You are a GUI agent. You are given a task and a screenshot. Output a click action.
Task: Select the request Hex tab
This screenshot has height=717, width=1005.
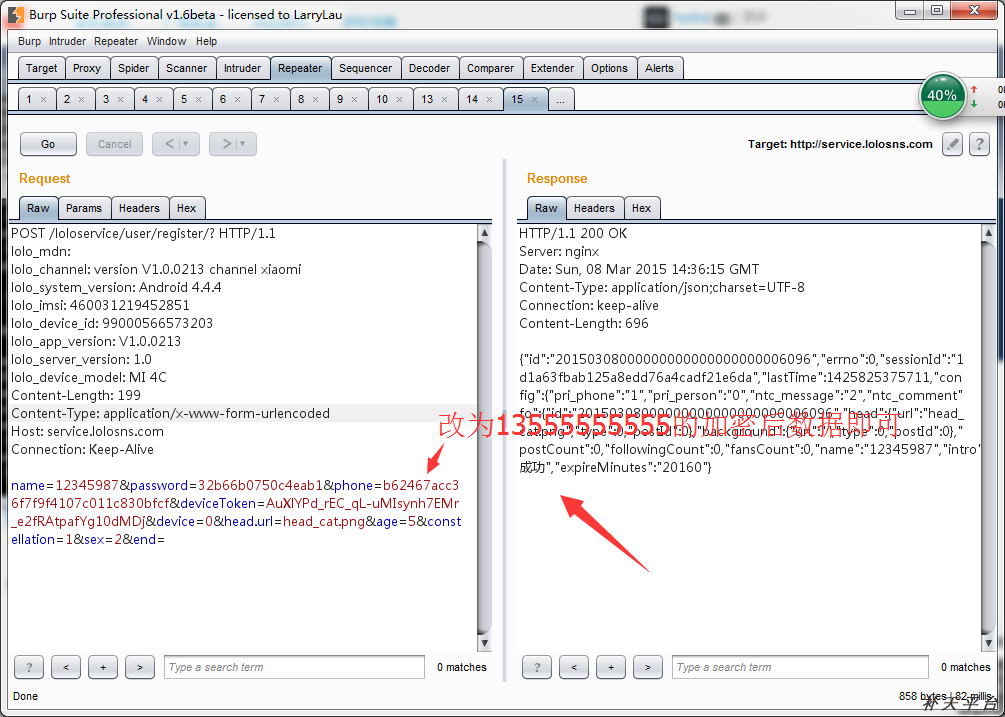(187, 208)
